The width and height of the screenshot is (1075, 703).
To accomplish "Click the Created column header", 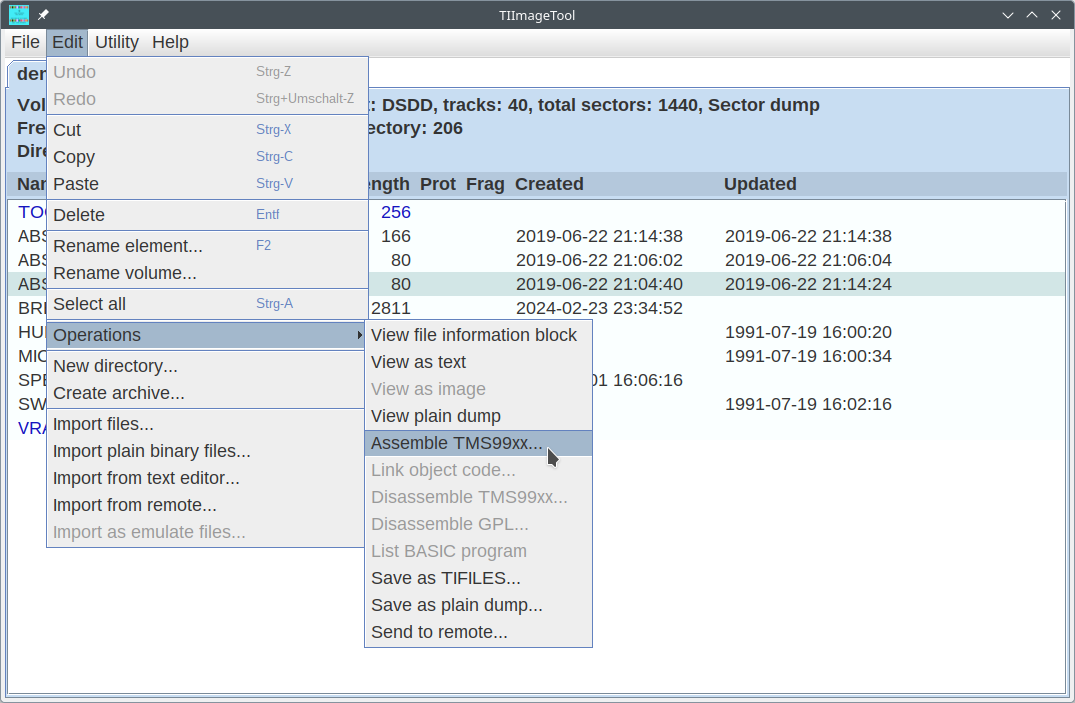I will [549, 184].
